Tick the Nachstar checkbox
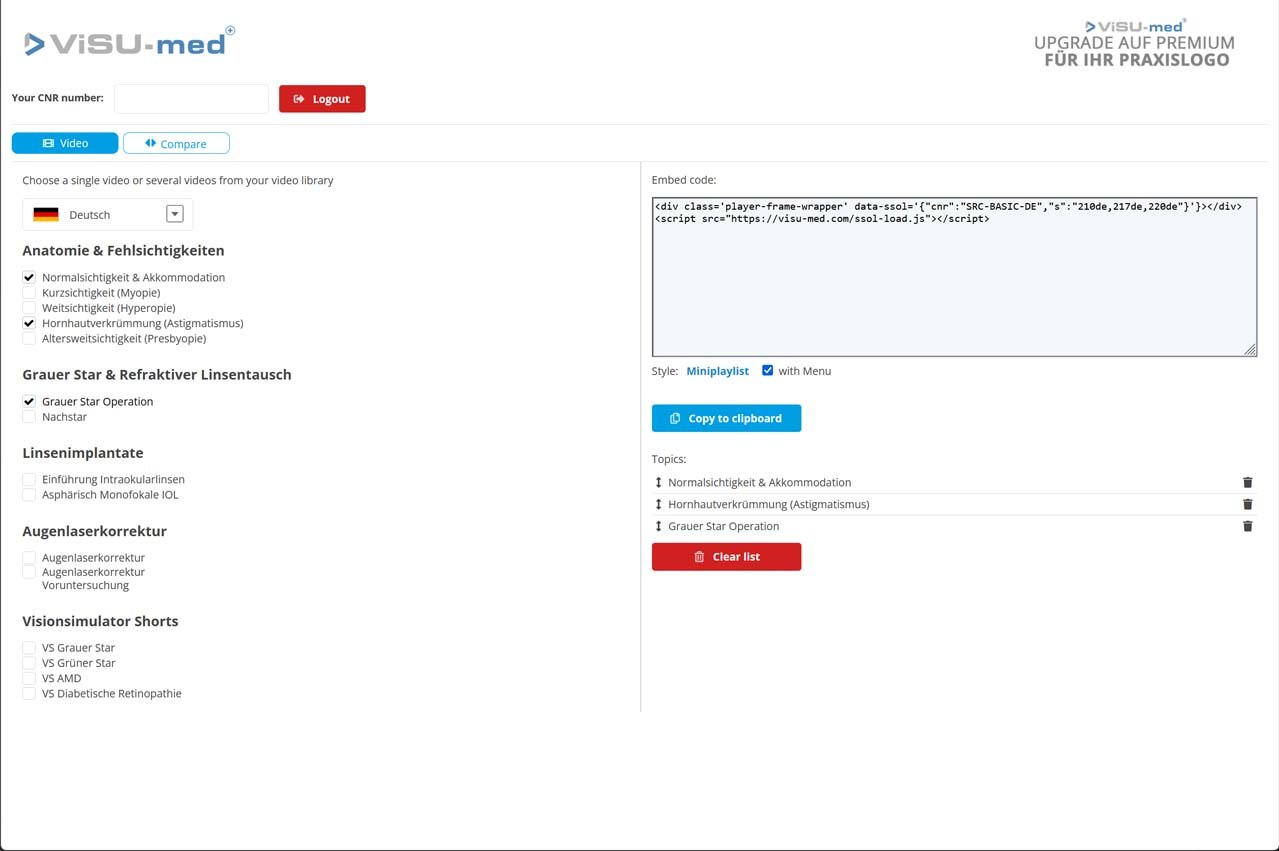 (x=29, y=417)
